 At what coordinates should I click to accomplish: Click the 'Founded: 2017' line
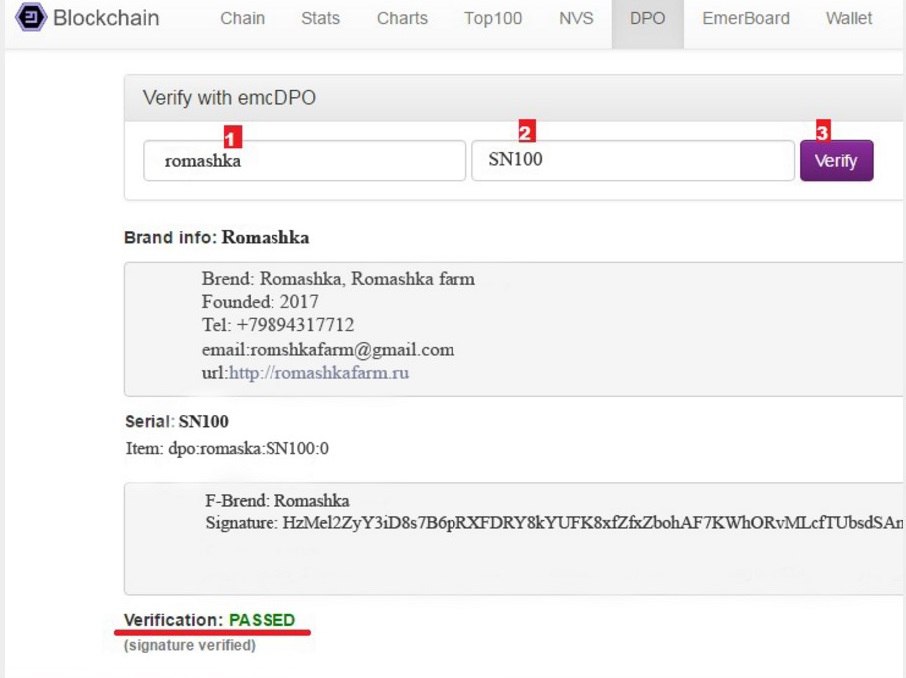pos(260,302)
